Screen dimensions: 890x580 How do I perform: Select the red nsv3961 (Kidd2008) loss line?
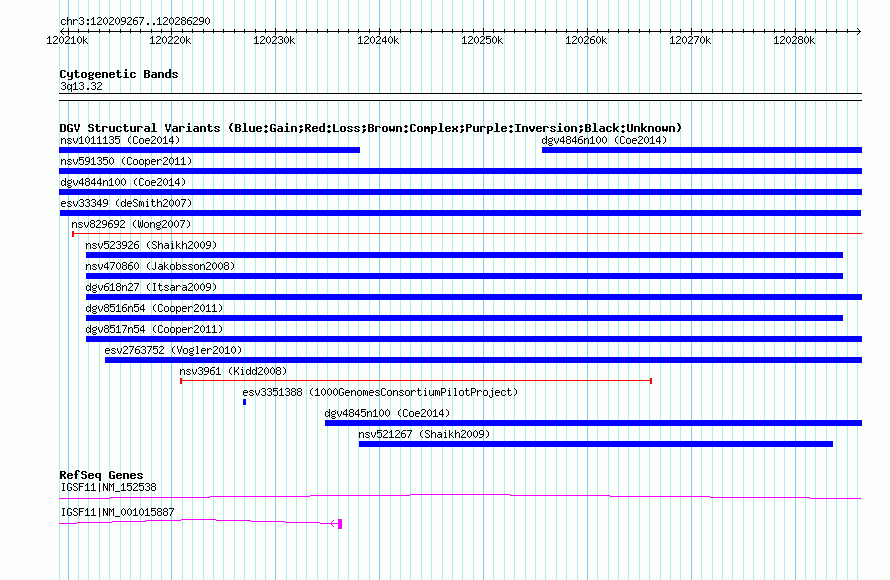tap(416, 381)
